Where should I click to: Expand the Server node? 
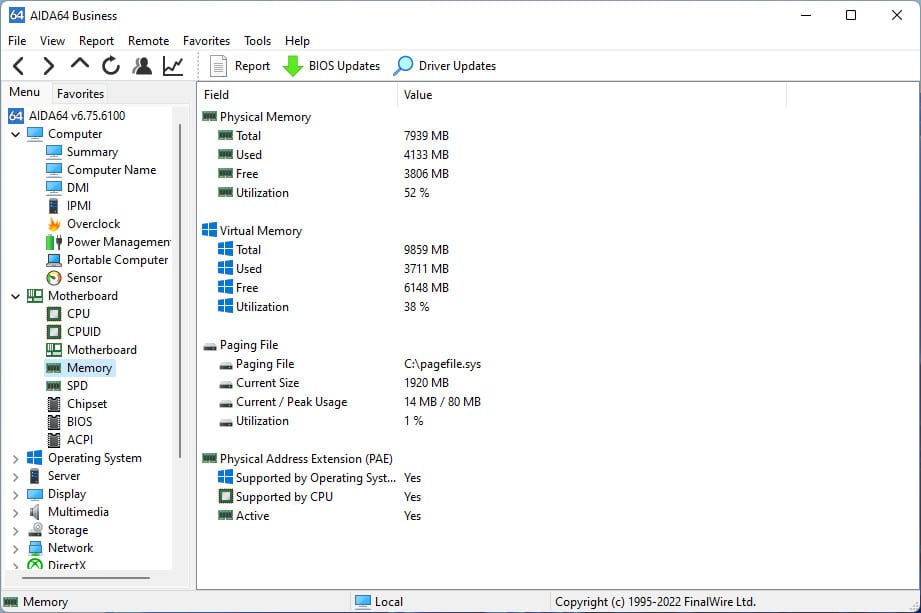[15, 477]
